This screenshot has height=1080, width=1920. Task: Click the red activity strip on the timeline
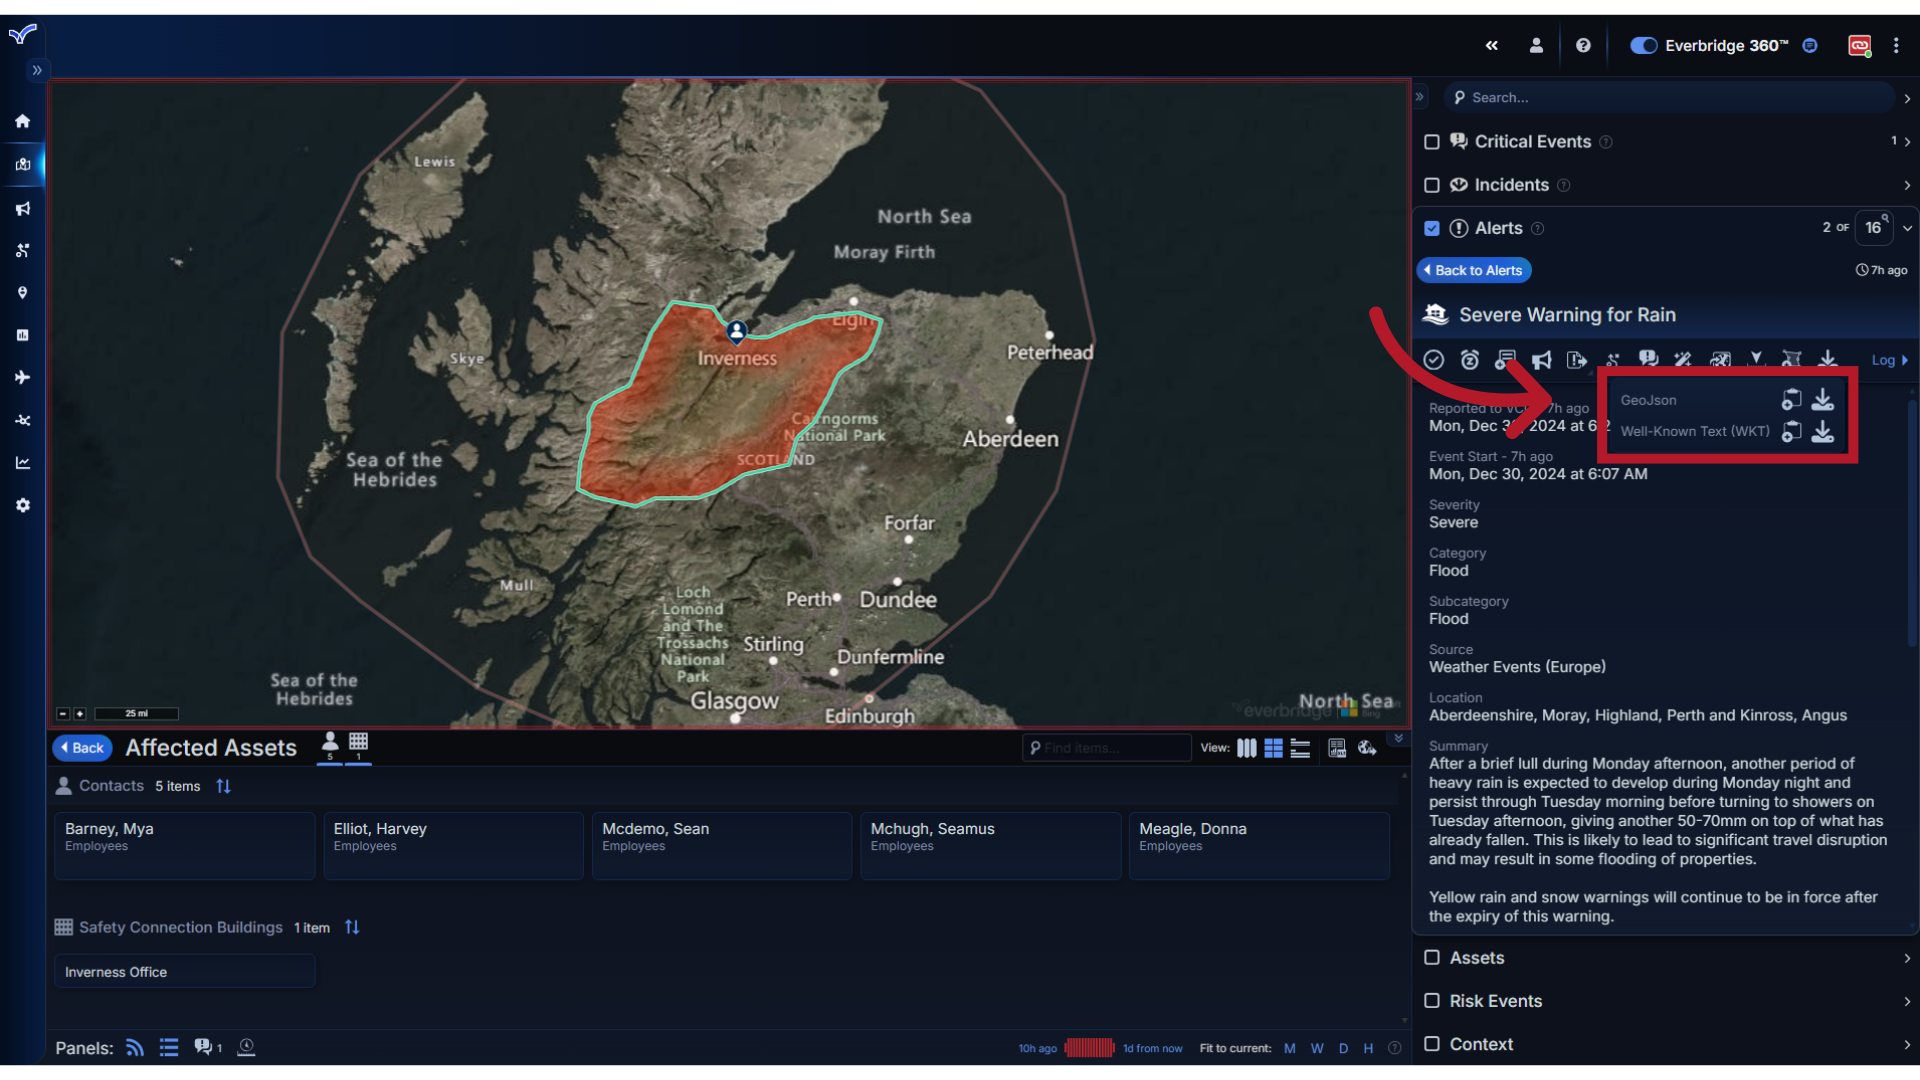1089,1047
